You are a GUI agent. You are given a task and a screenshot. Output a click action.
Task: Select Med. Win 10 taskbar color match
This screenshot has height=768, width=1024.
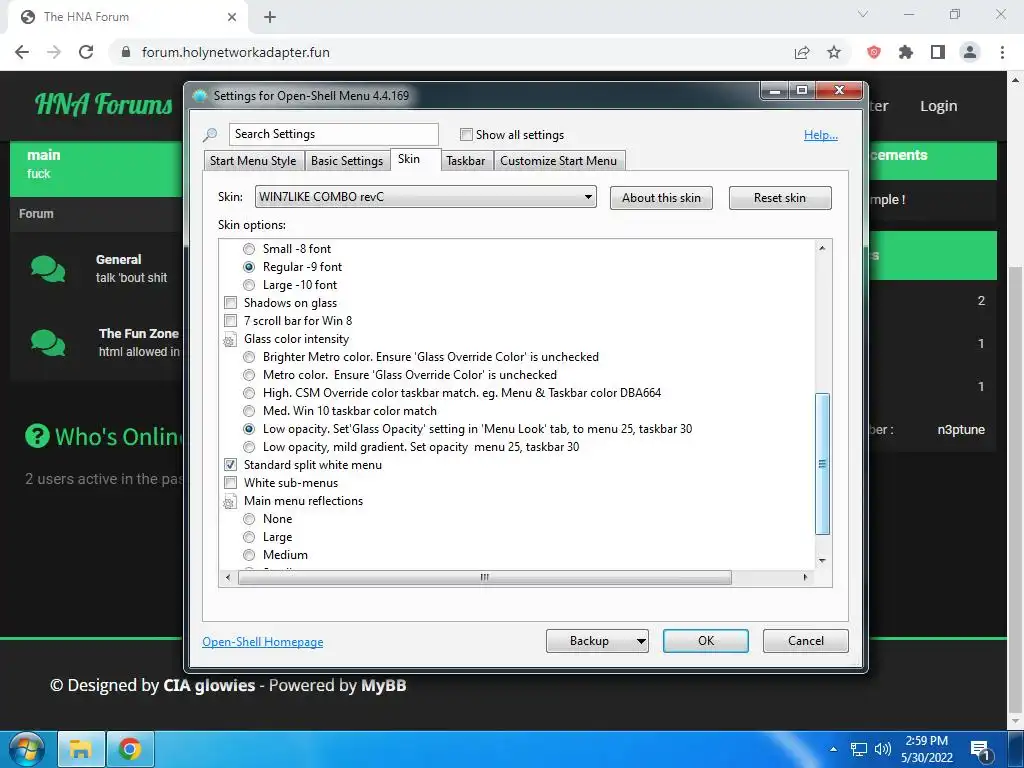pos(249,411)
